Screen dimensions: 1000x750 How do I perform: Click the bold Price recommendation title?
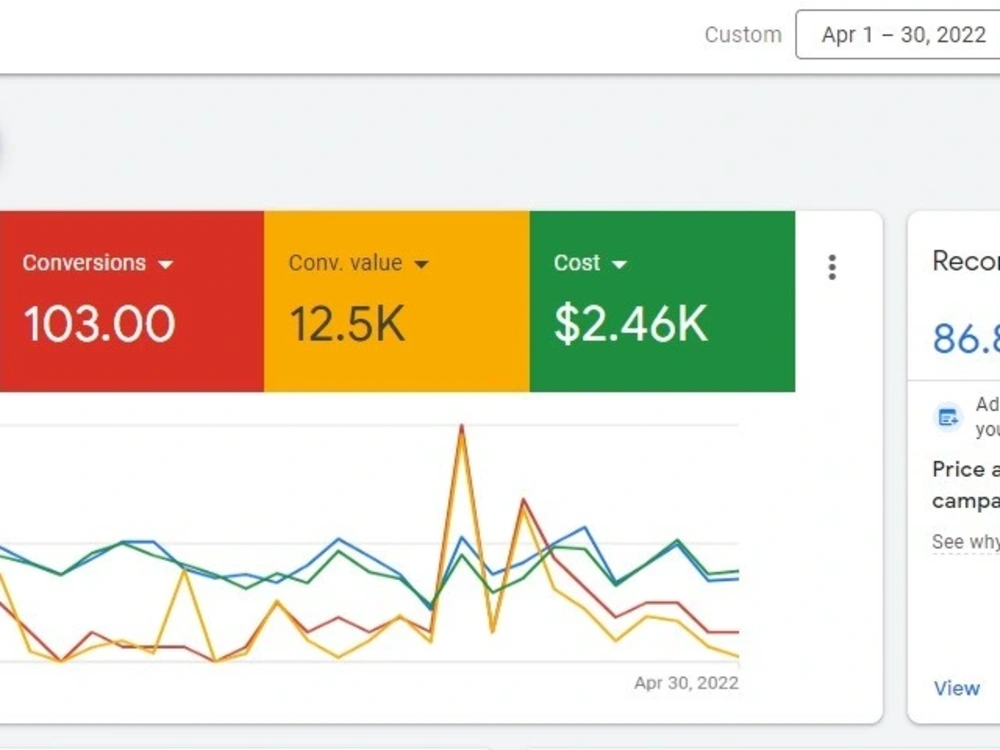pos(966,485)
